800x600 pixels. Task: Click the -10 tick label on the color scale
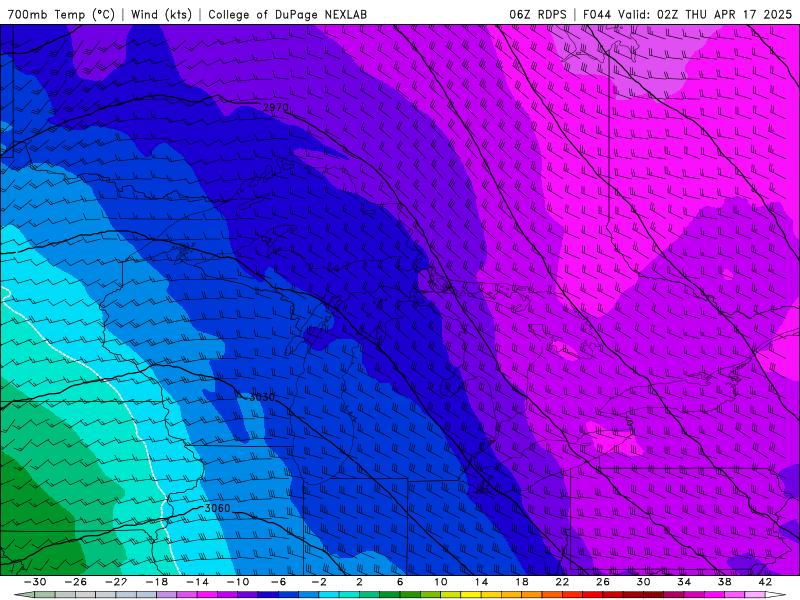point(238,582)
